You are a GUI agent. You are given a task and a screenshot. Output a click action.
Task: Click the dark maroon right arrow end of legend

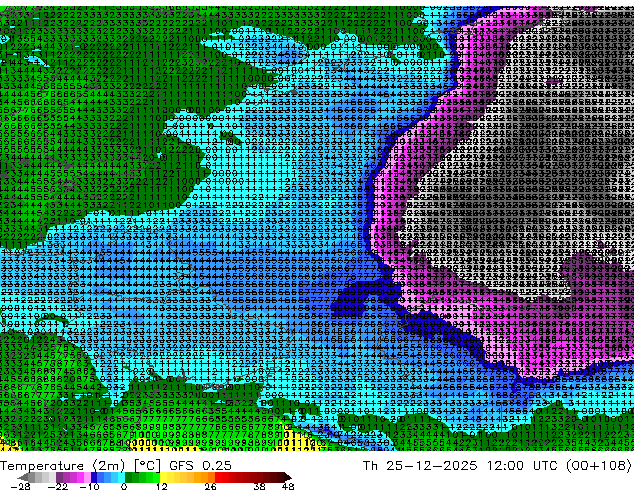[287, 477]
